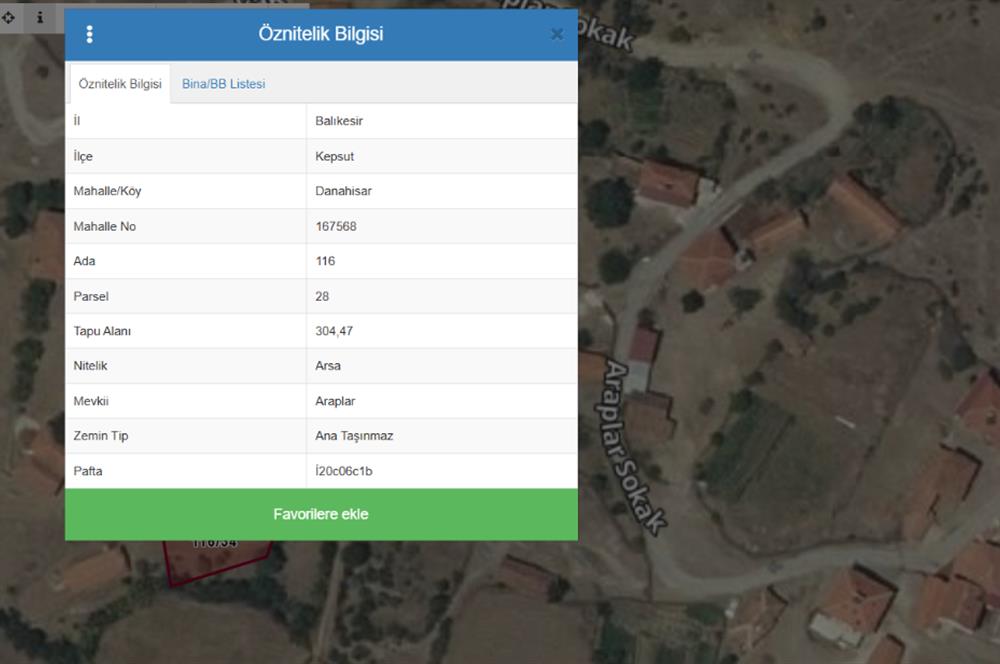
Task: Click the Mahalle/Köy label
Action: (x=107, y=191)
